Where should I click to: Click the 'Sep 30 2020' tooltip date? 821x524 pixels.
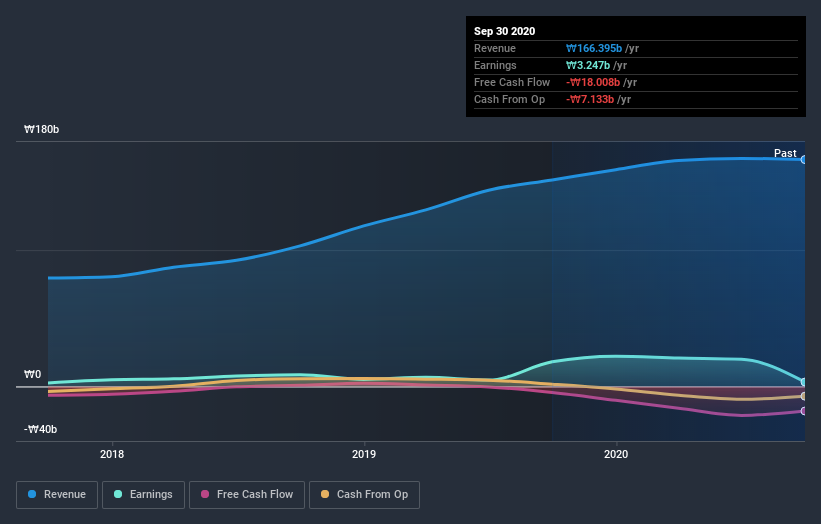click(504, 31)
